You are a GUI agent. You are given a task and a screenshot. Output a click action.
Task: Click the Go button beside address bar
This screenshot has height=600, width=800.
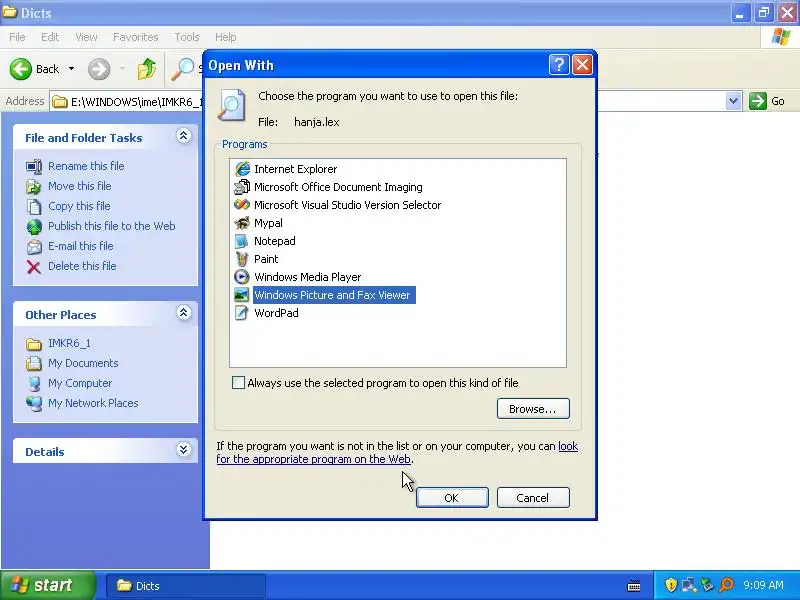click(x=767, y=101)
